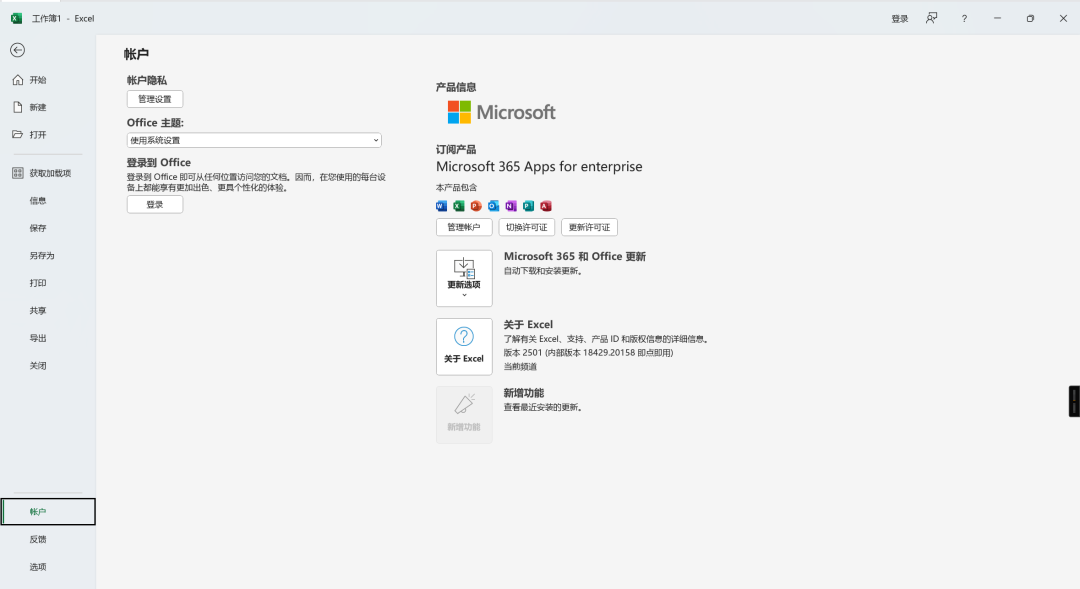Click the Word app icon
The width and height of the screenshot is (1080, 589).
coord(442,206)
